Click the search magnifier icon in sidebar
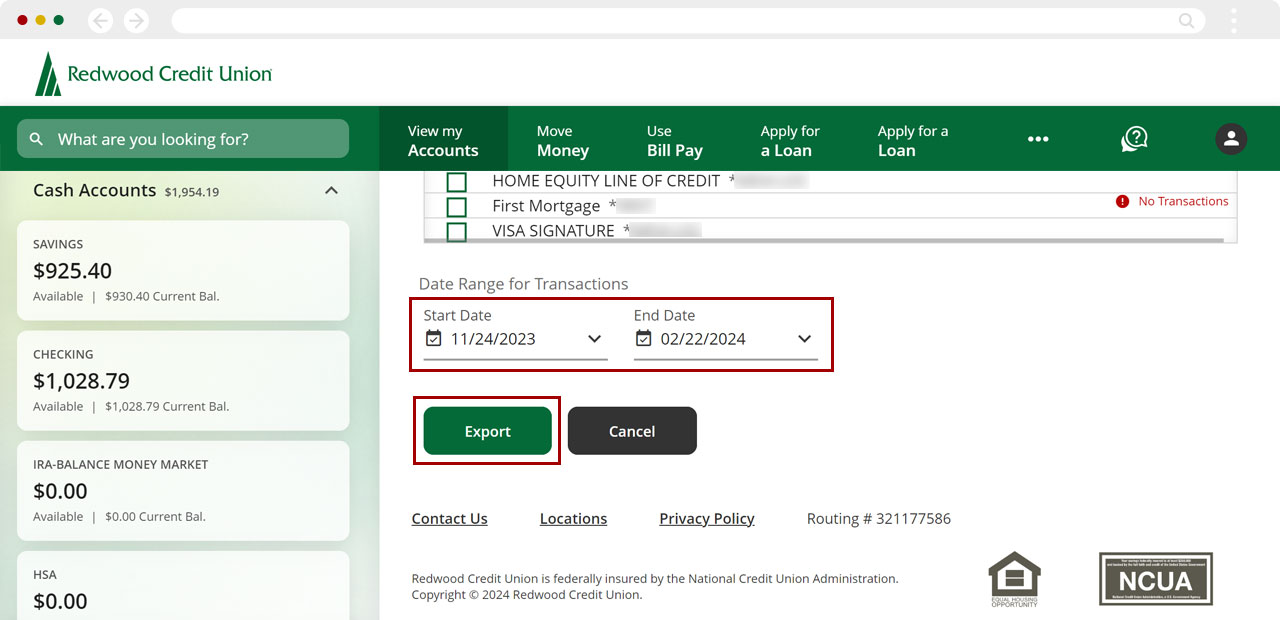 (37, 139)
